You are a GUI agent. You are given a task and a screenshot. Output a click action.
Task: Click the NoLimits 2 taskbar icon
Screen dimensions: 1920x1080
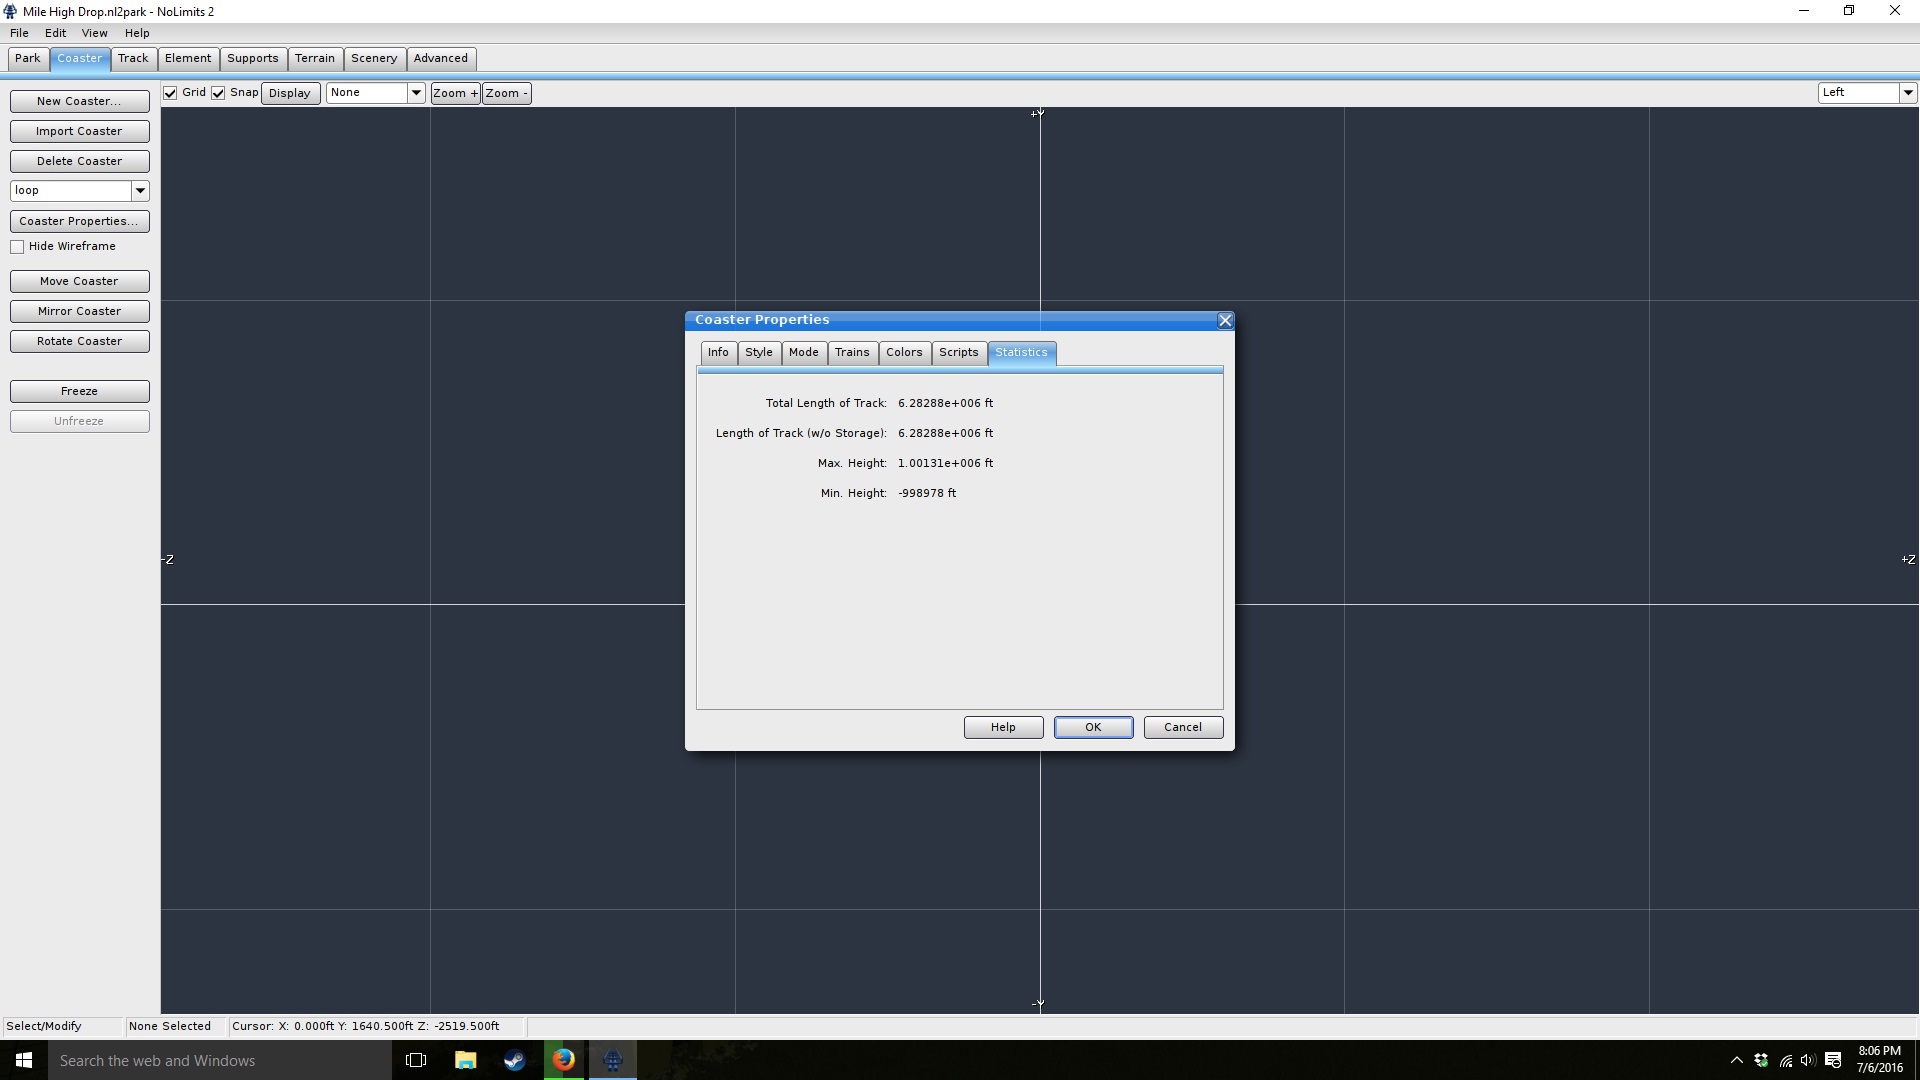[x=613, y=1060]
